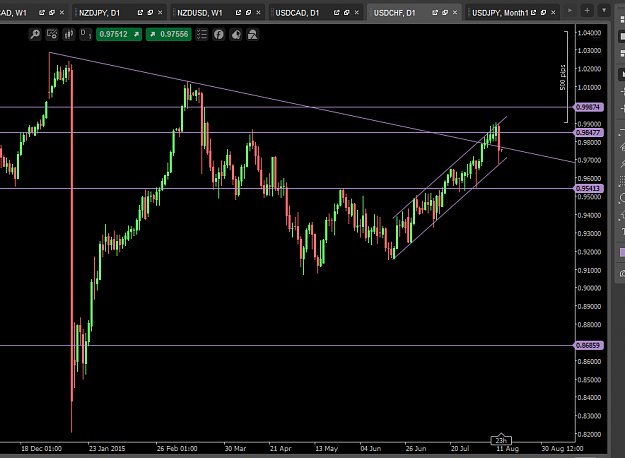Image resolution: width=625 pixels, height=458 pixels.
Task: Select the 0.95413 horizontal line label
Action: tap(588, 189)
